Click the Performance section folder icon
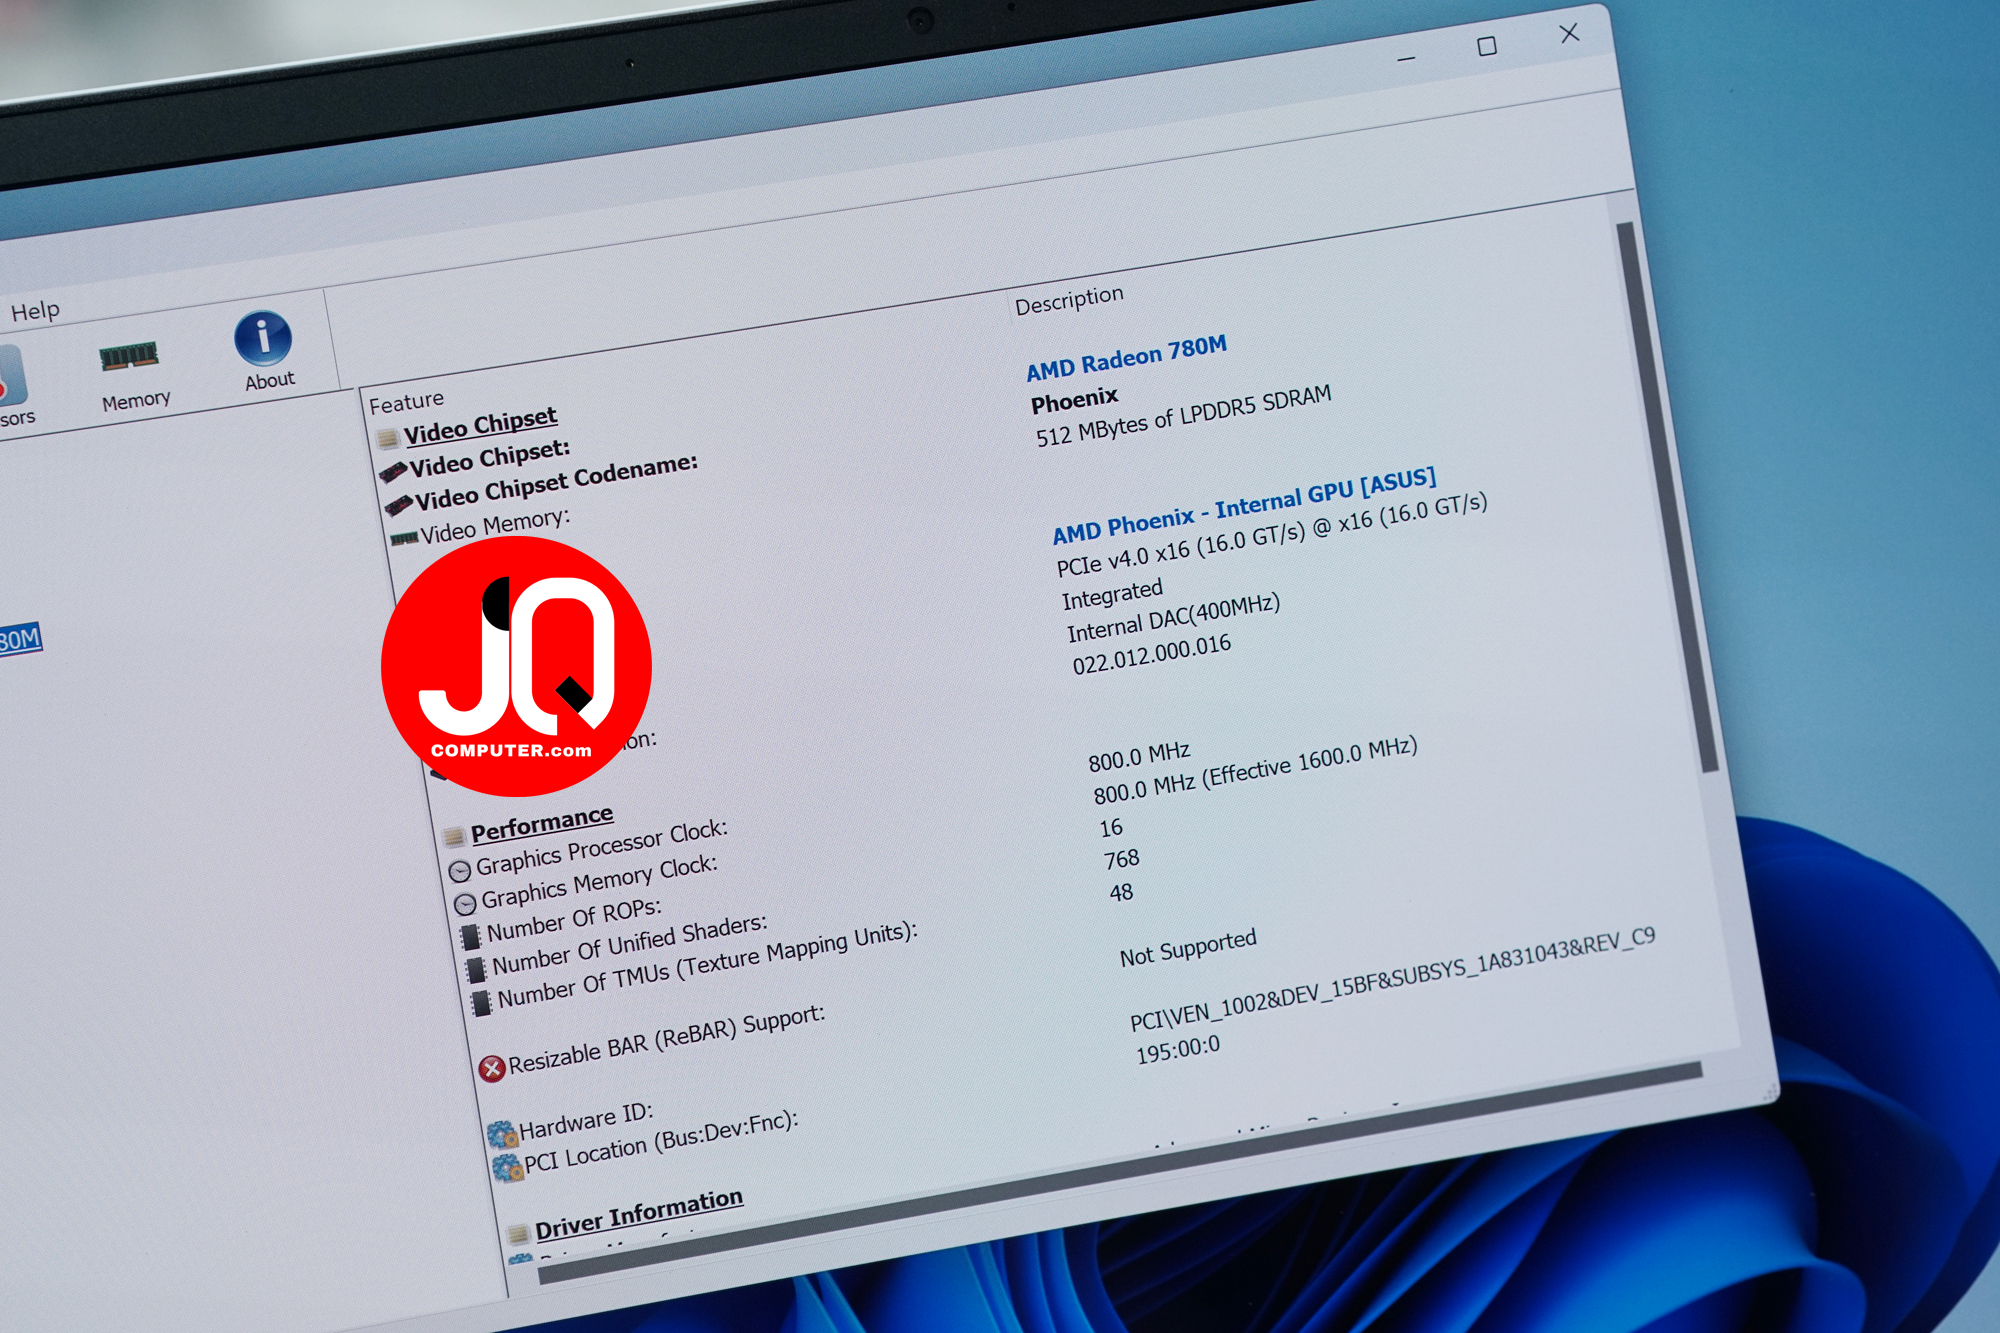2000x1333 pixels. (x=454, y=835)
